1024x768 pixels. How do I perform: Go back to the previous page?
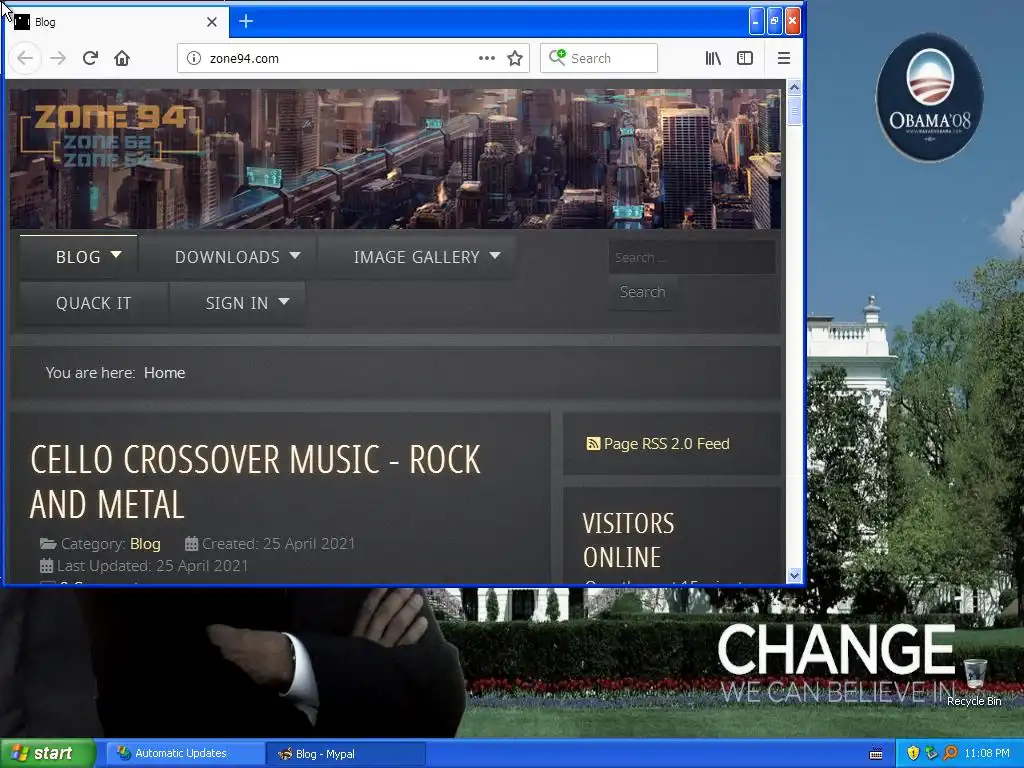pyautogui.click(x=25, y=58)
